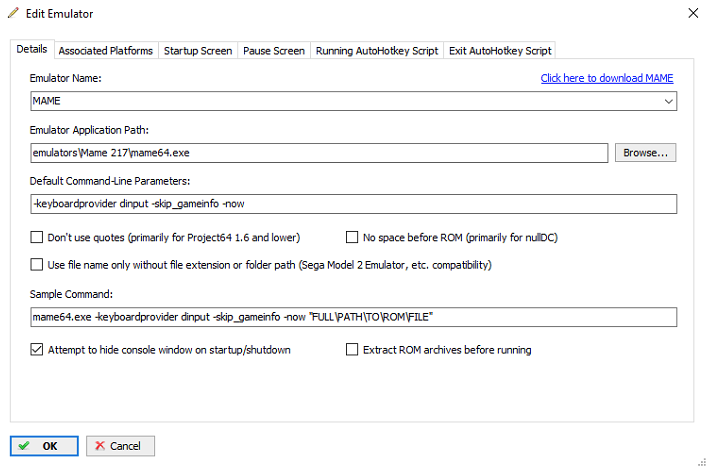Confirm with the OK button
706x466 pixels.
tap(44, 446)
